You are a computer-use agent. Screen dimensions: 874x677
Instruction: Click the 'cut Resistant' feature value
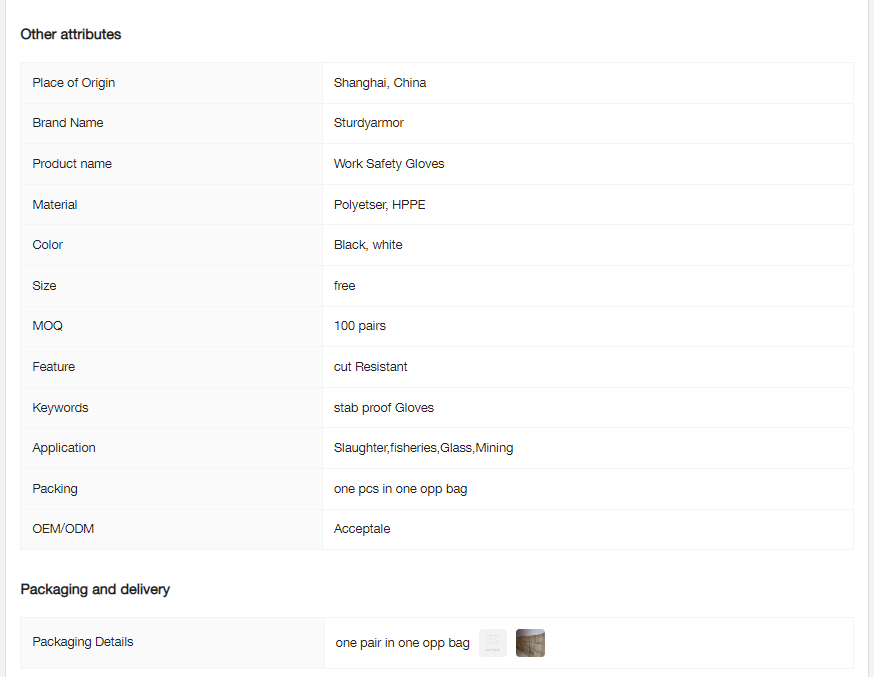point(371,367)
